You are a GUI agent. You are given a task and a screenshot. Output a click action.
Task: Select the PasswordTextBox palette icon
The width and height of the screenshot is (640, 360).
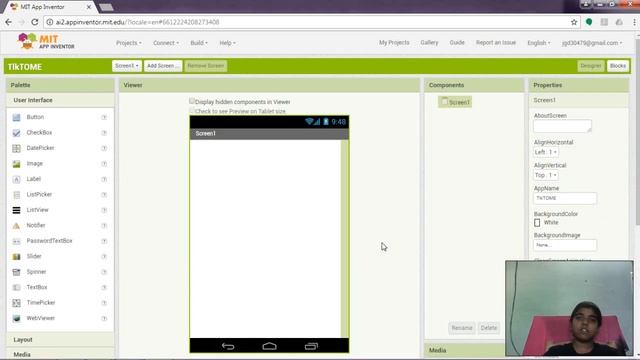[16, 241]
